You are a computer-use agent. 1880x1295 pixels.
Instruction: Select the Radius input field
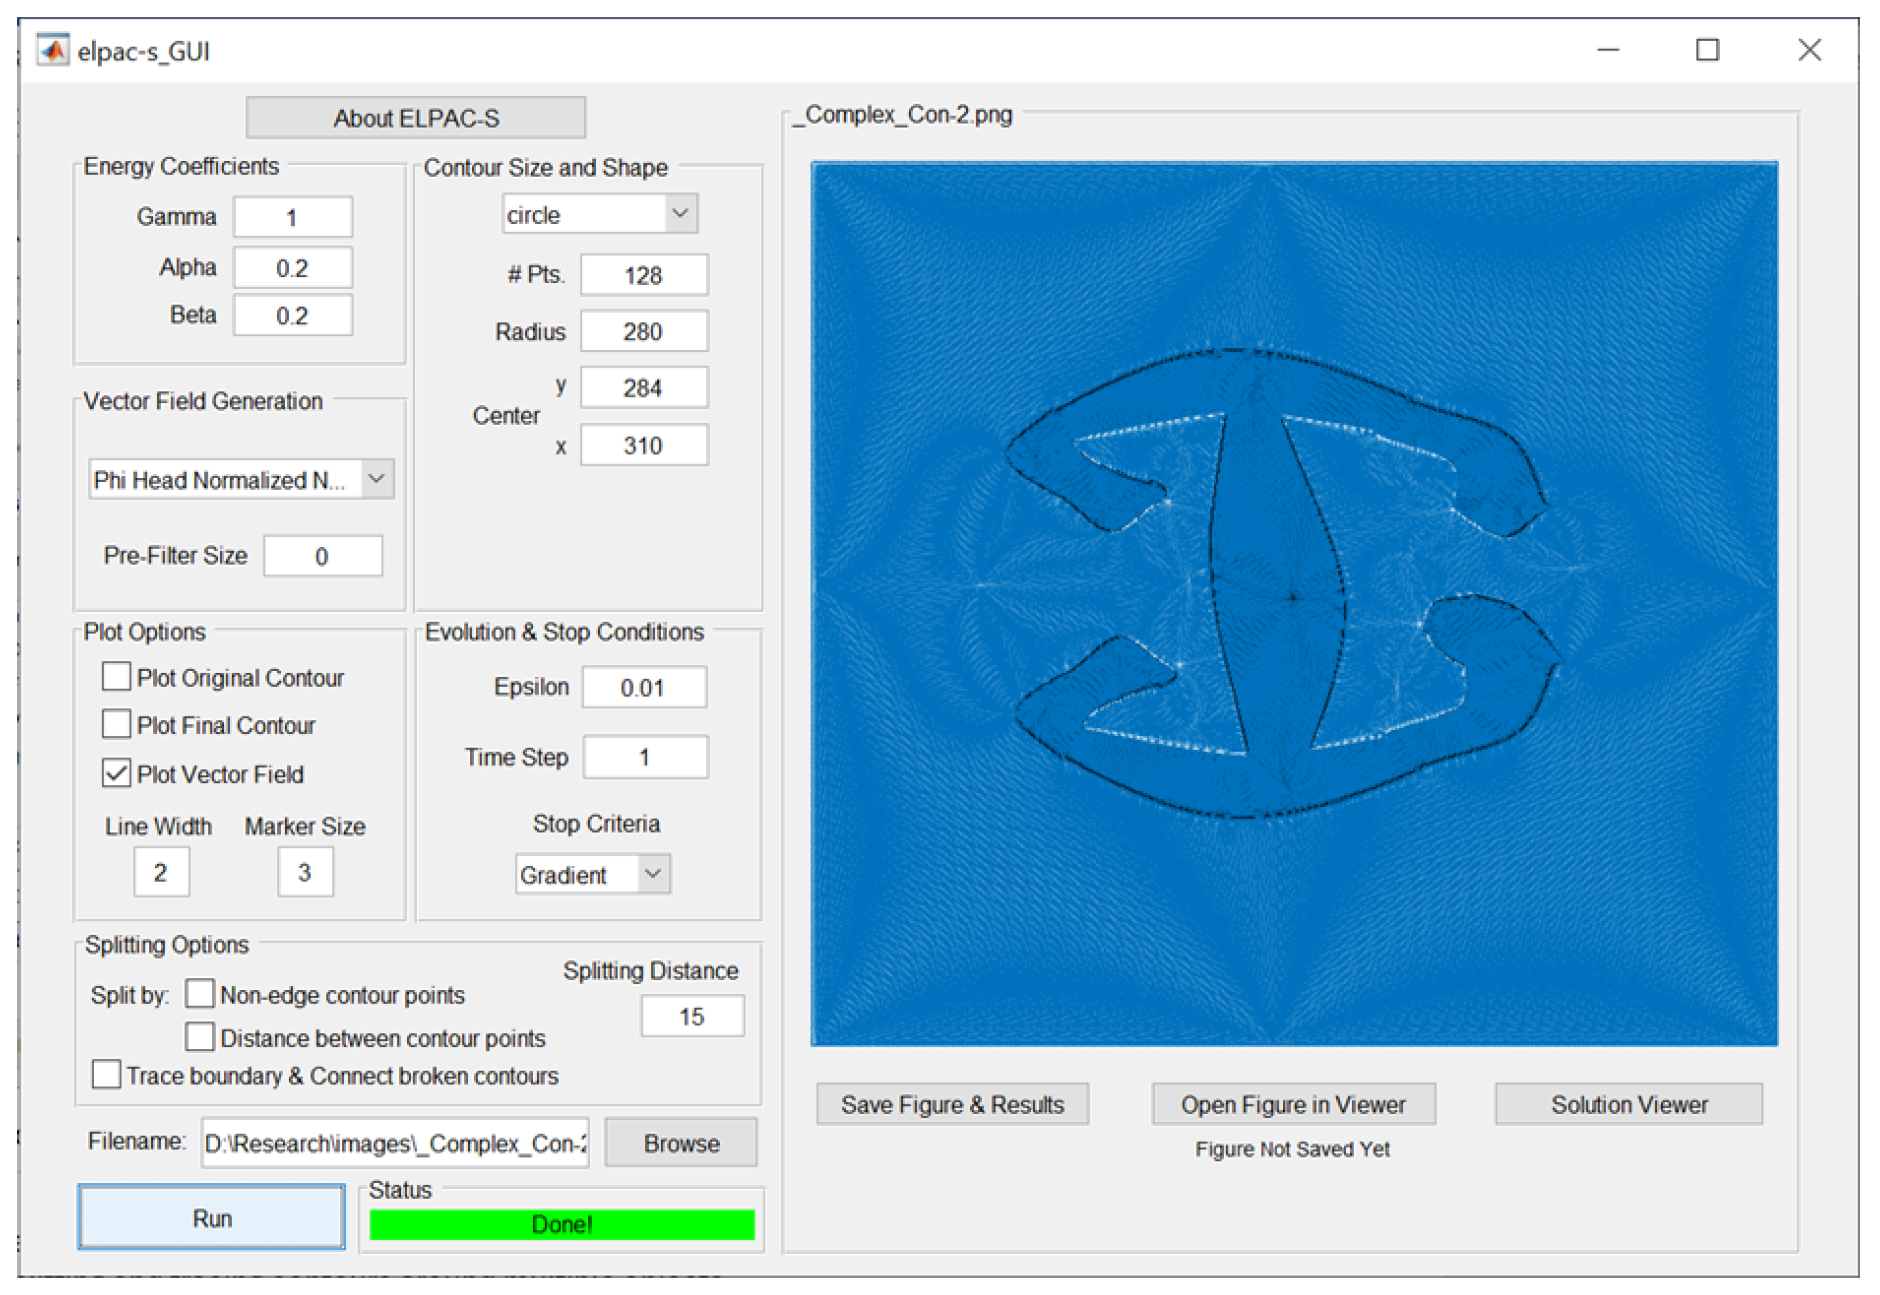point(643,331)
